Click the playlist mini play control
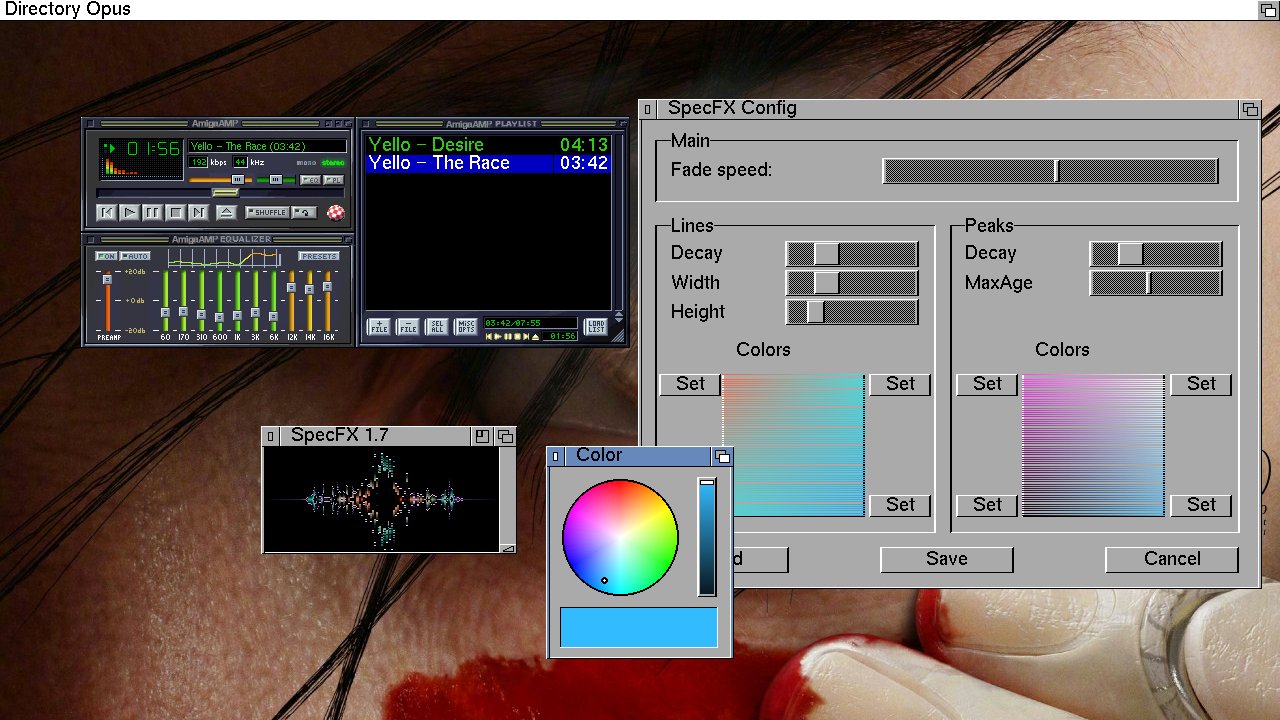 (x=498, y=337)
